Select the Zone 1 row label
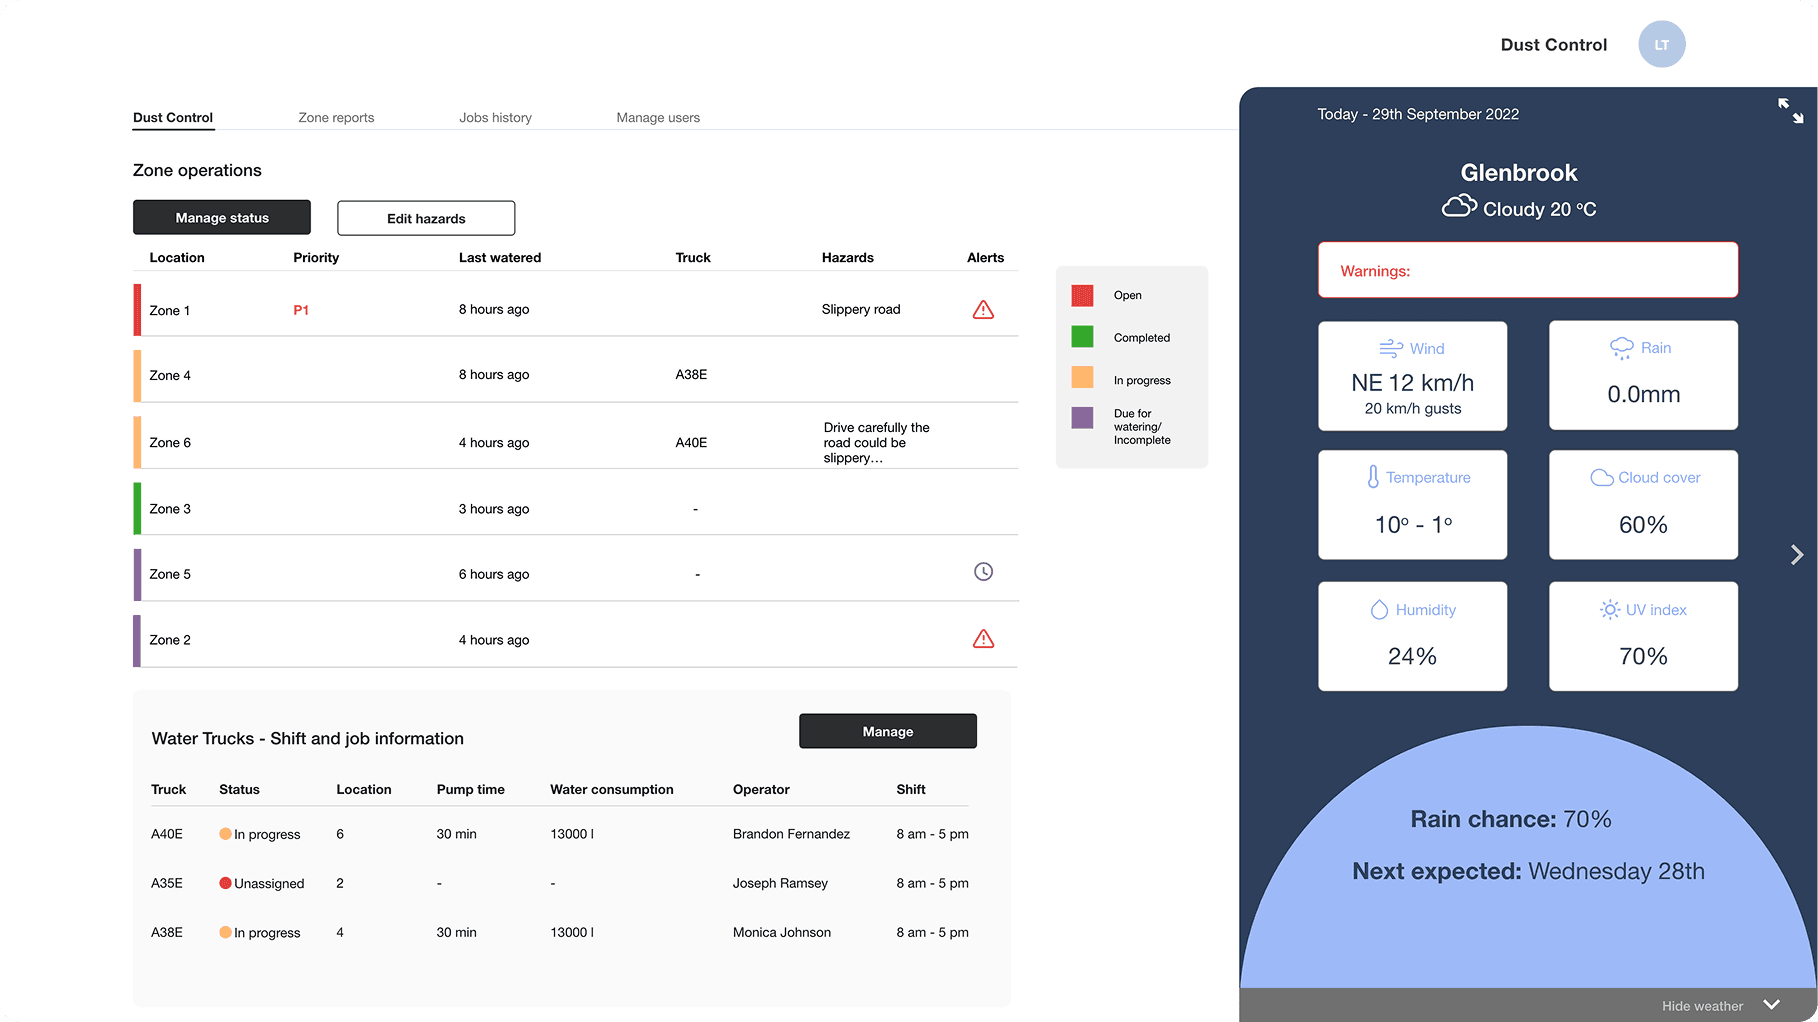Viewport: 1818px width, 1022px height. click(169, 311)
